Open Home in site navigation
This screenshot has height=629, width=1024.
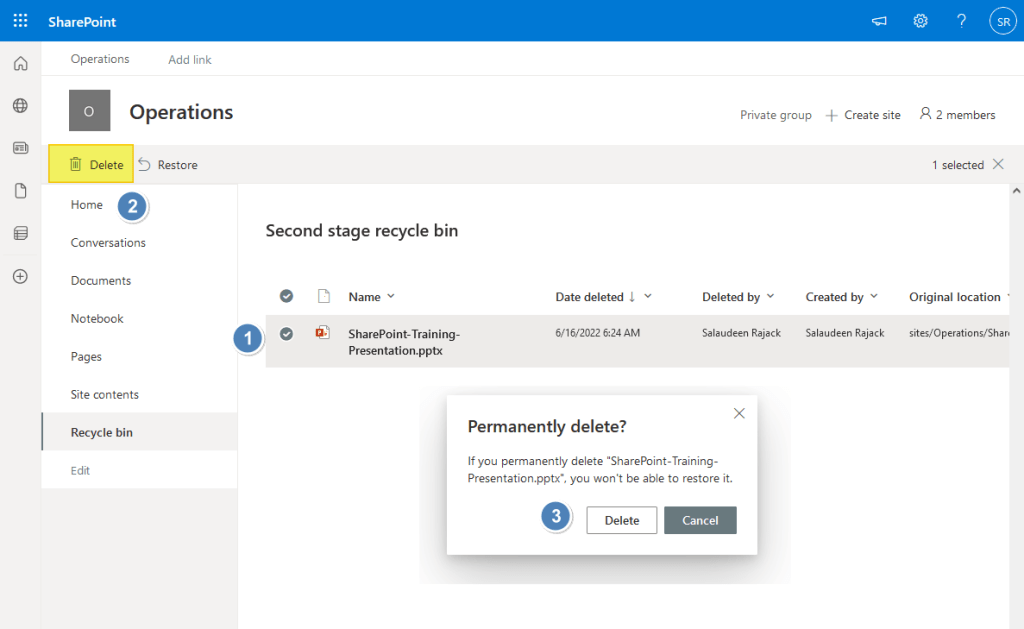point(86,204)
